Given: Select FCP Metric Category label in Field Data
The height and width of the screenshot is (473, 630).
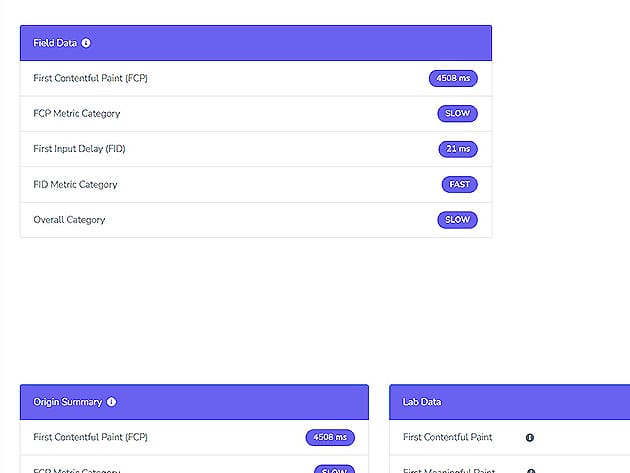Looking at the screenshot, I should coord(76,113).
